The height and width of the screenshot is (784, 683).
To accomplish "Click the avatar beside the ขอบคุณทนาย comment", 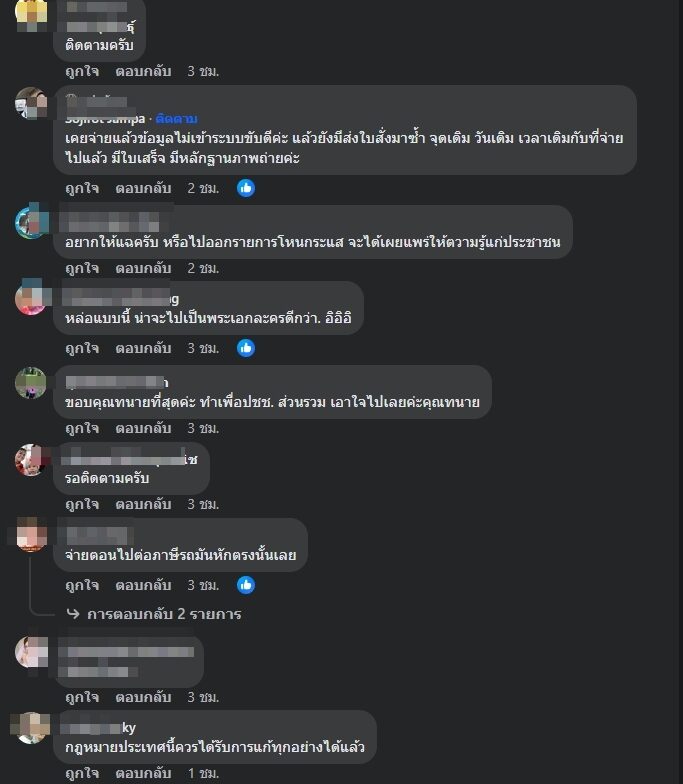I will 32,382.
